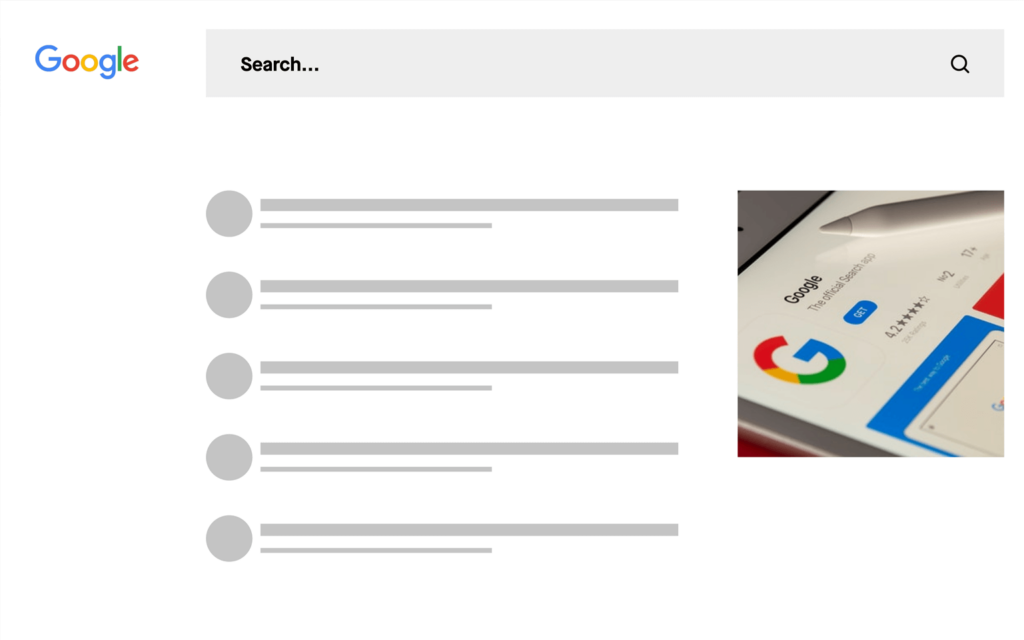Click the blue GET button in the photo
The height and width of the screenshot is (640, 1024).
coord(860,312)
